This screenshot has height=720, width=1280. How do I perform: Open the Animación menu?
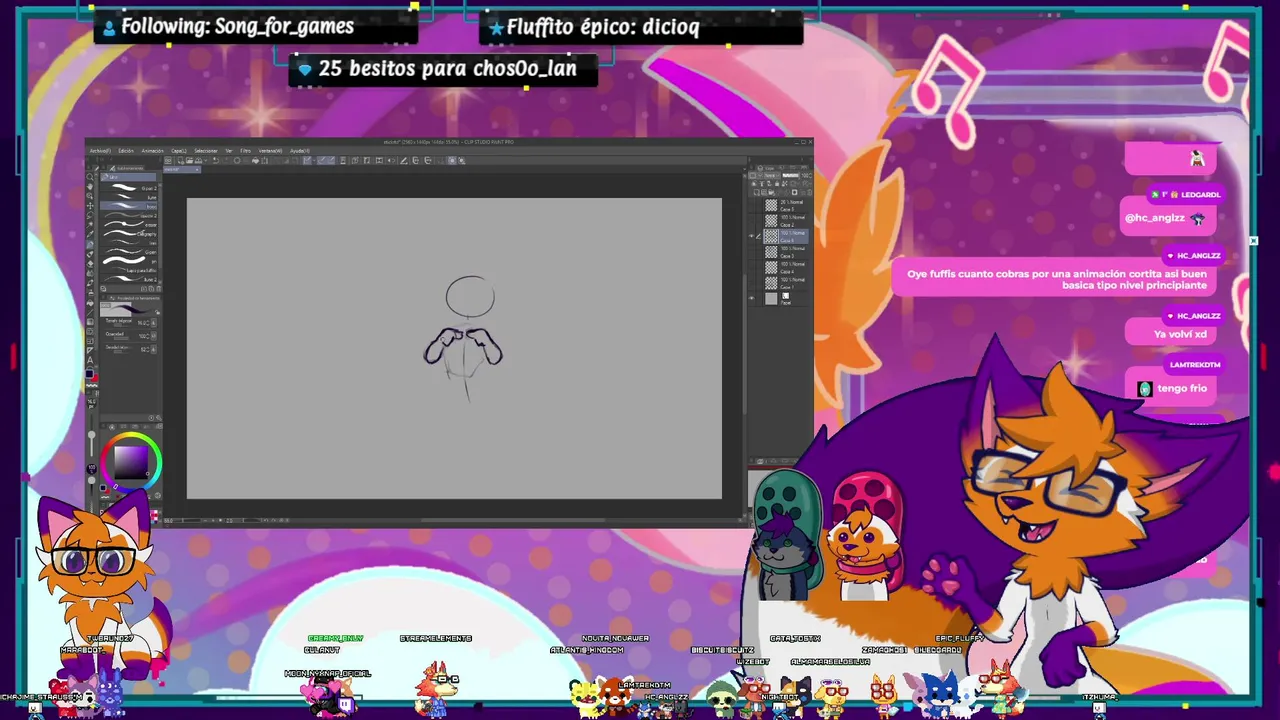point(152,151)
